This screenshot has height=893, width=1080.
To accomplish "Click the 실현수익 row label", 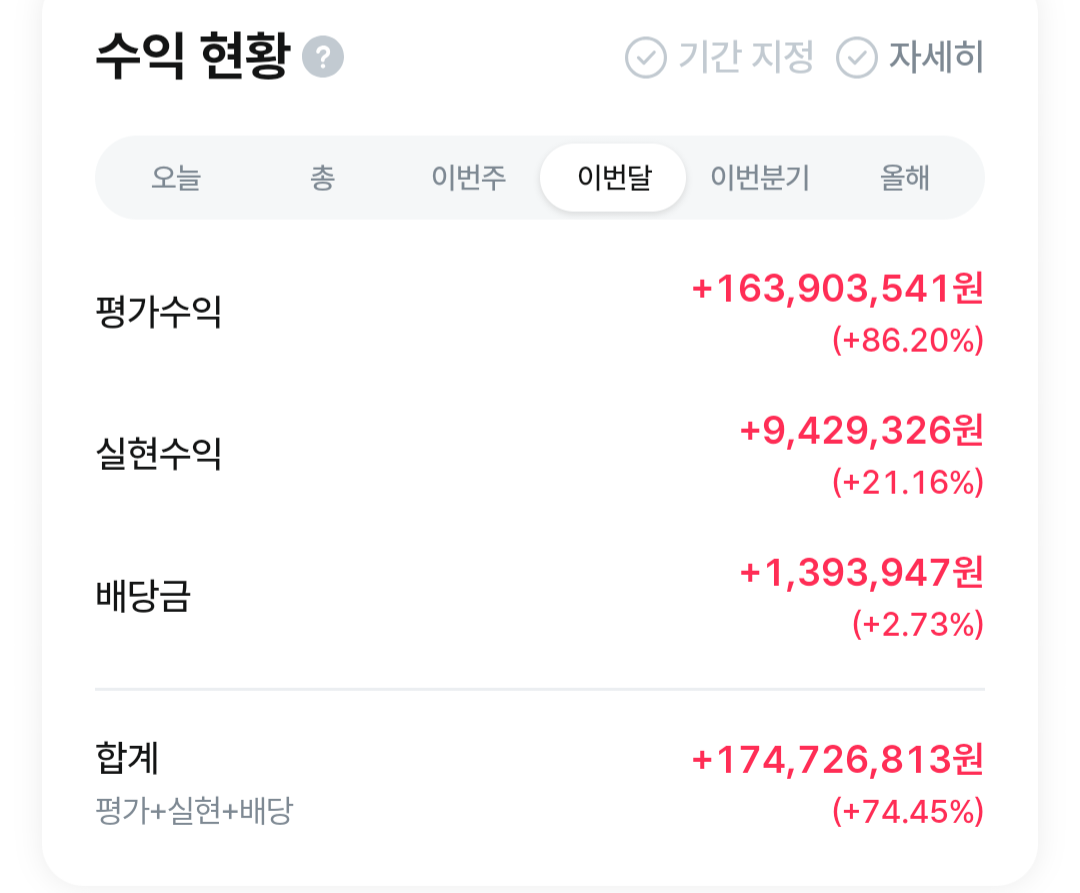I will click(158, 454).
